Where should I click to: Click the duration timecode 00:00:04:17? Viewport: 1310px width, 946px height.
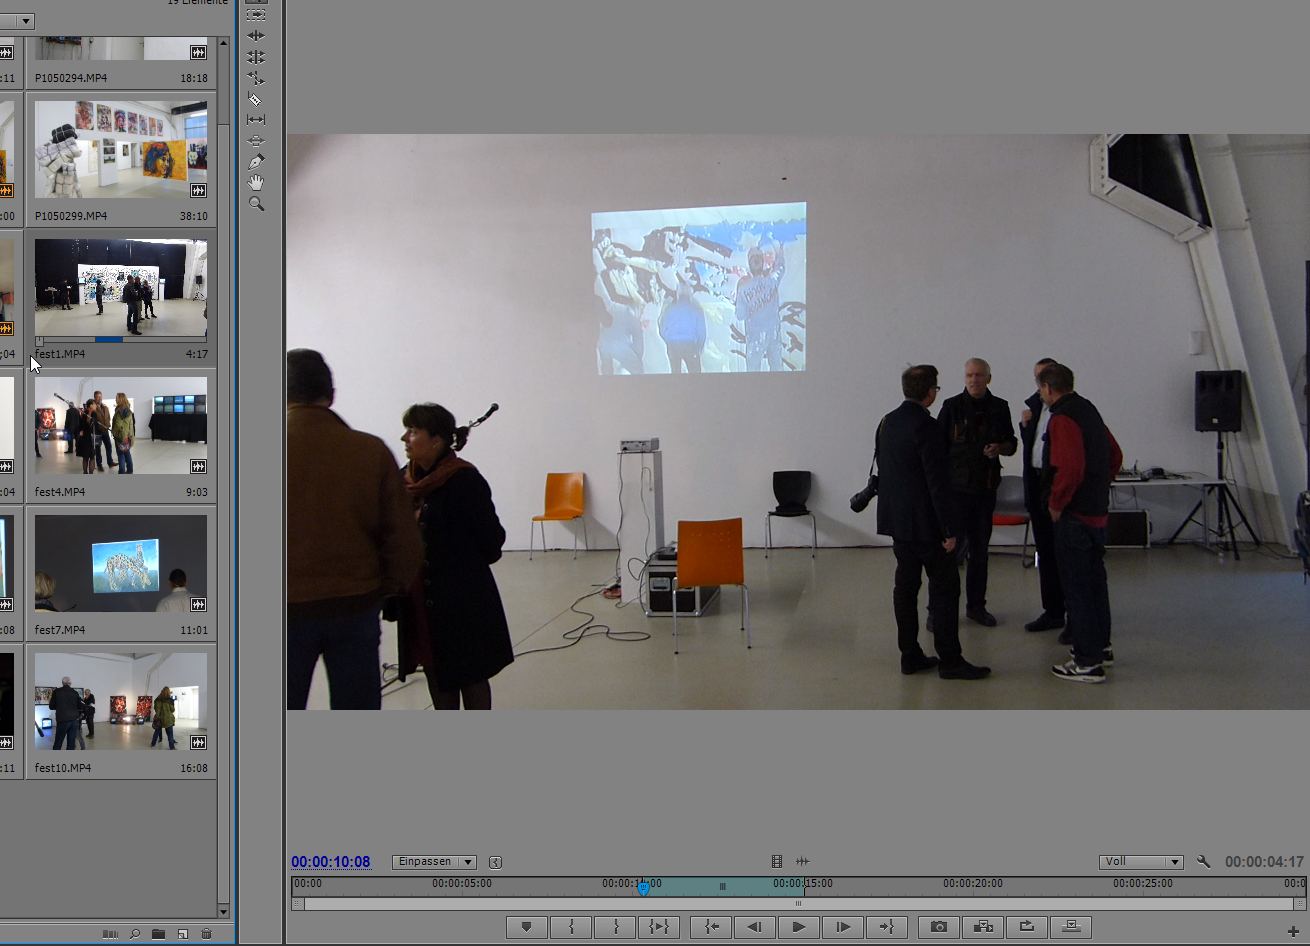click(x=1265, y=862)
